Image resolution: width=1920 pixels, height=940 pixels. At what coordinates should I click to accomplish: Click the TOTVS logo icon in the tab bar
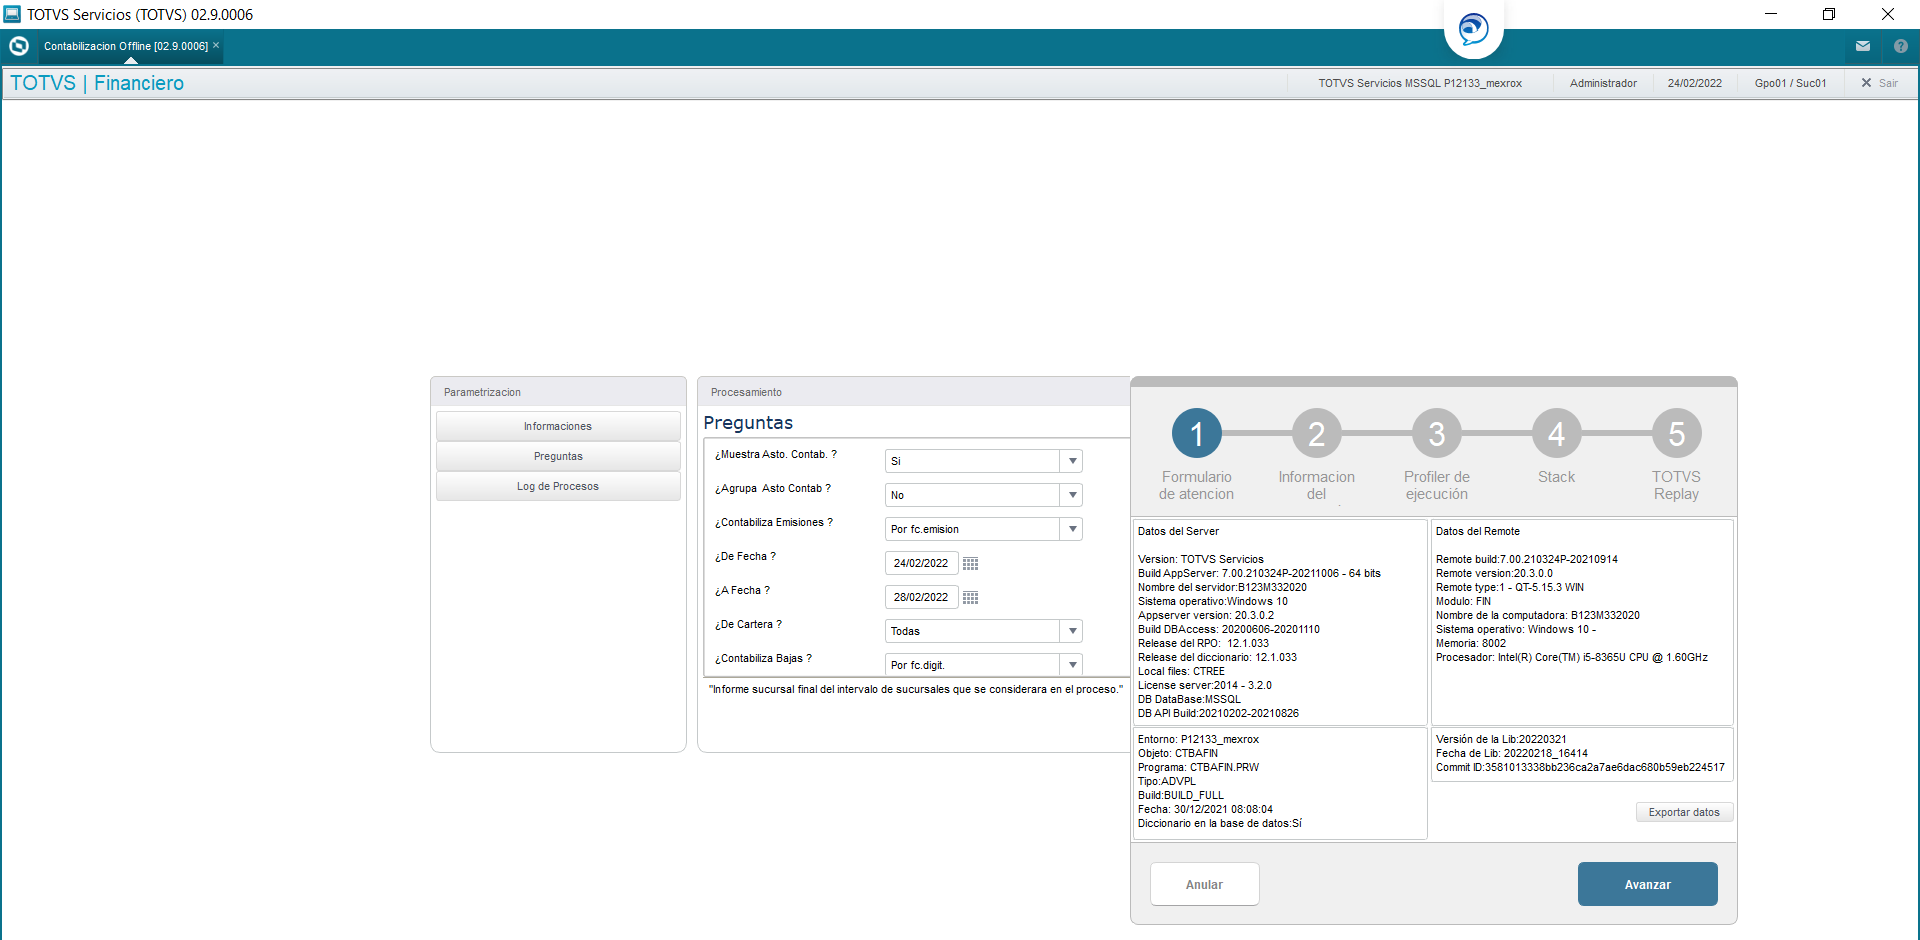[19, 46]
